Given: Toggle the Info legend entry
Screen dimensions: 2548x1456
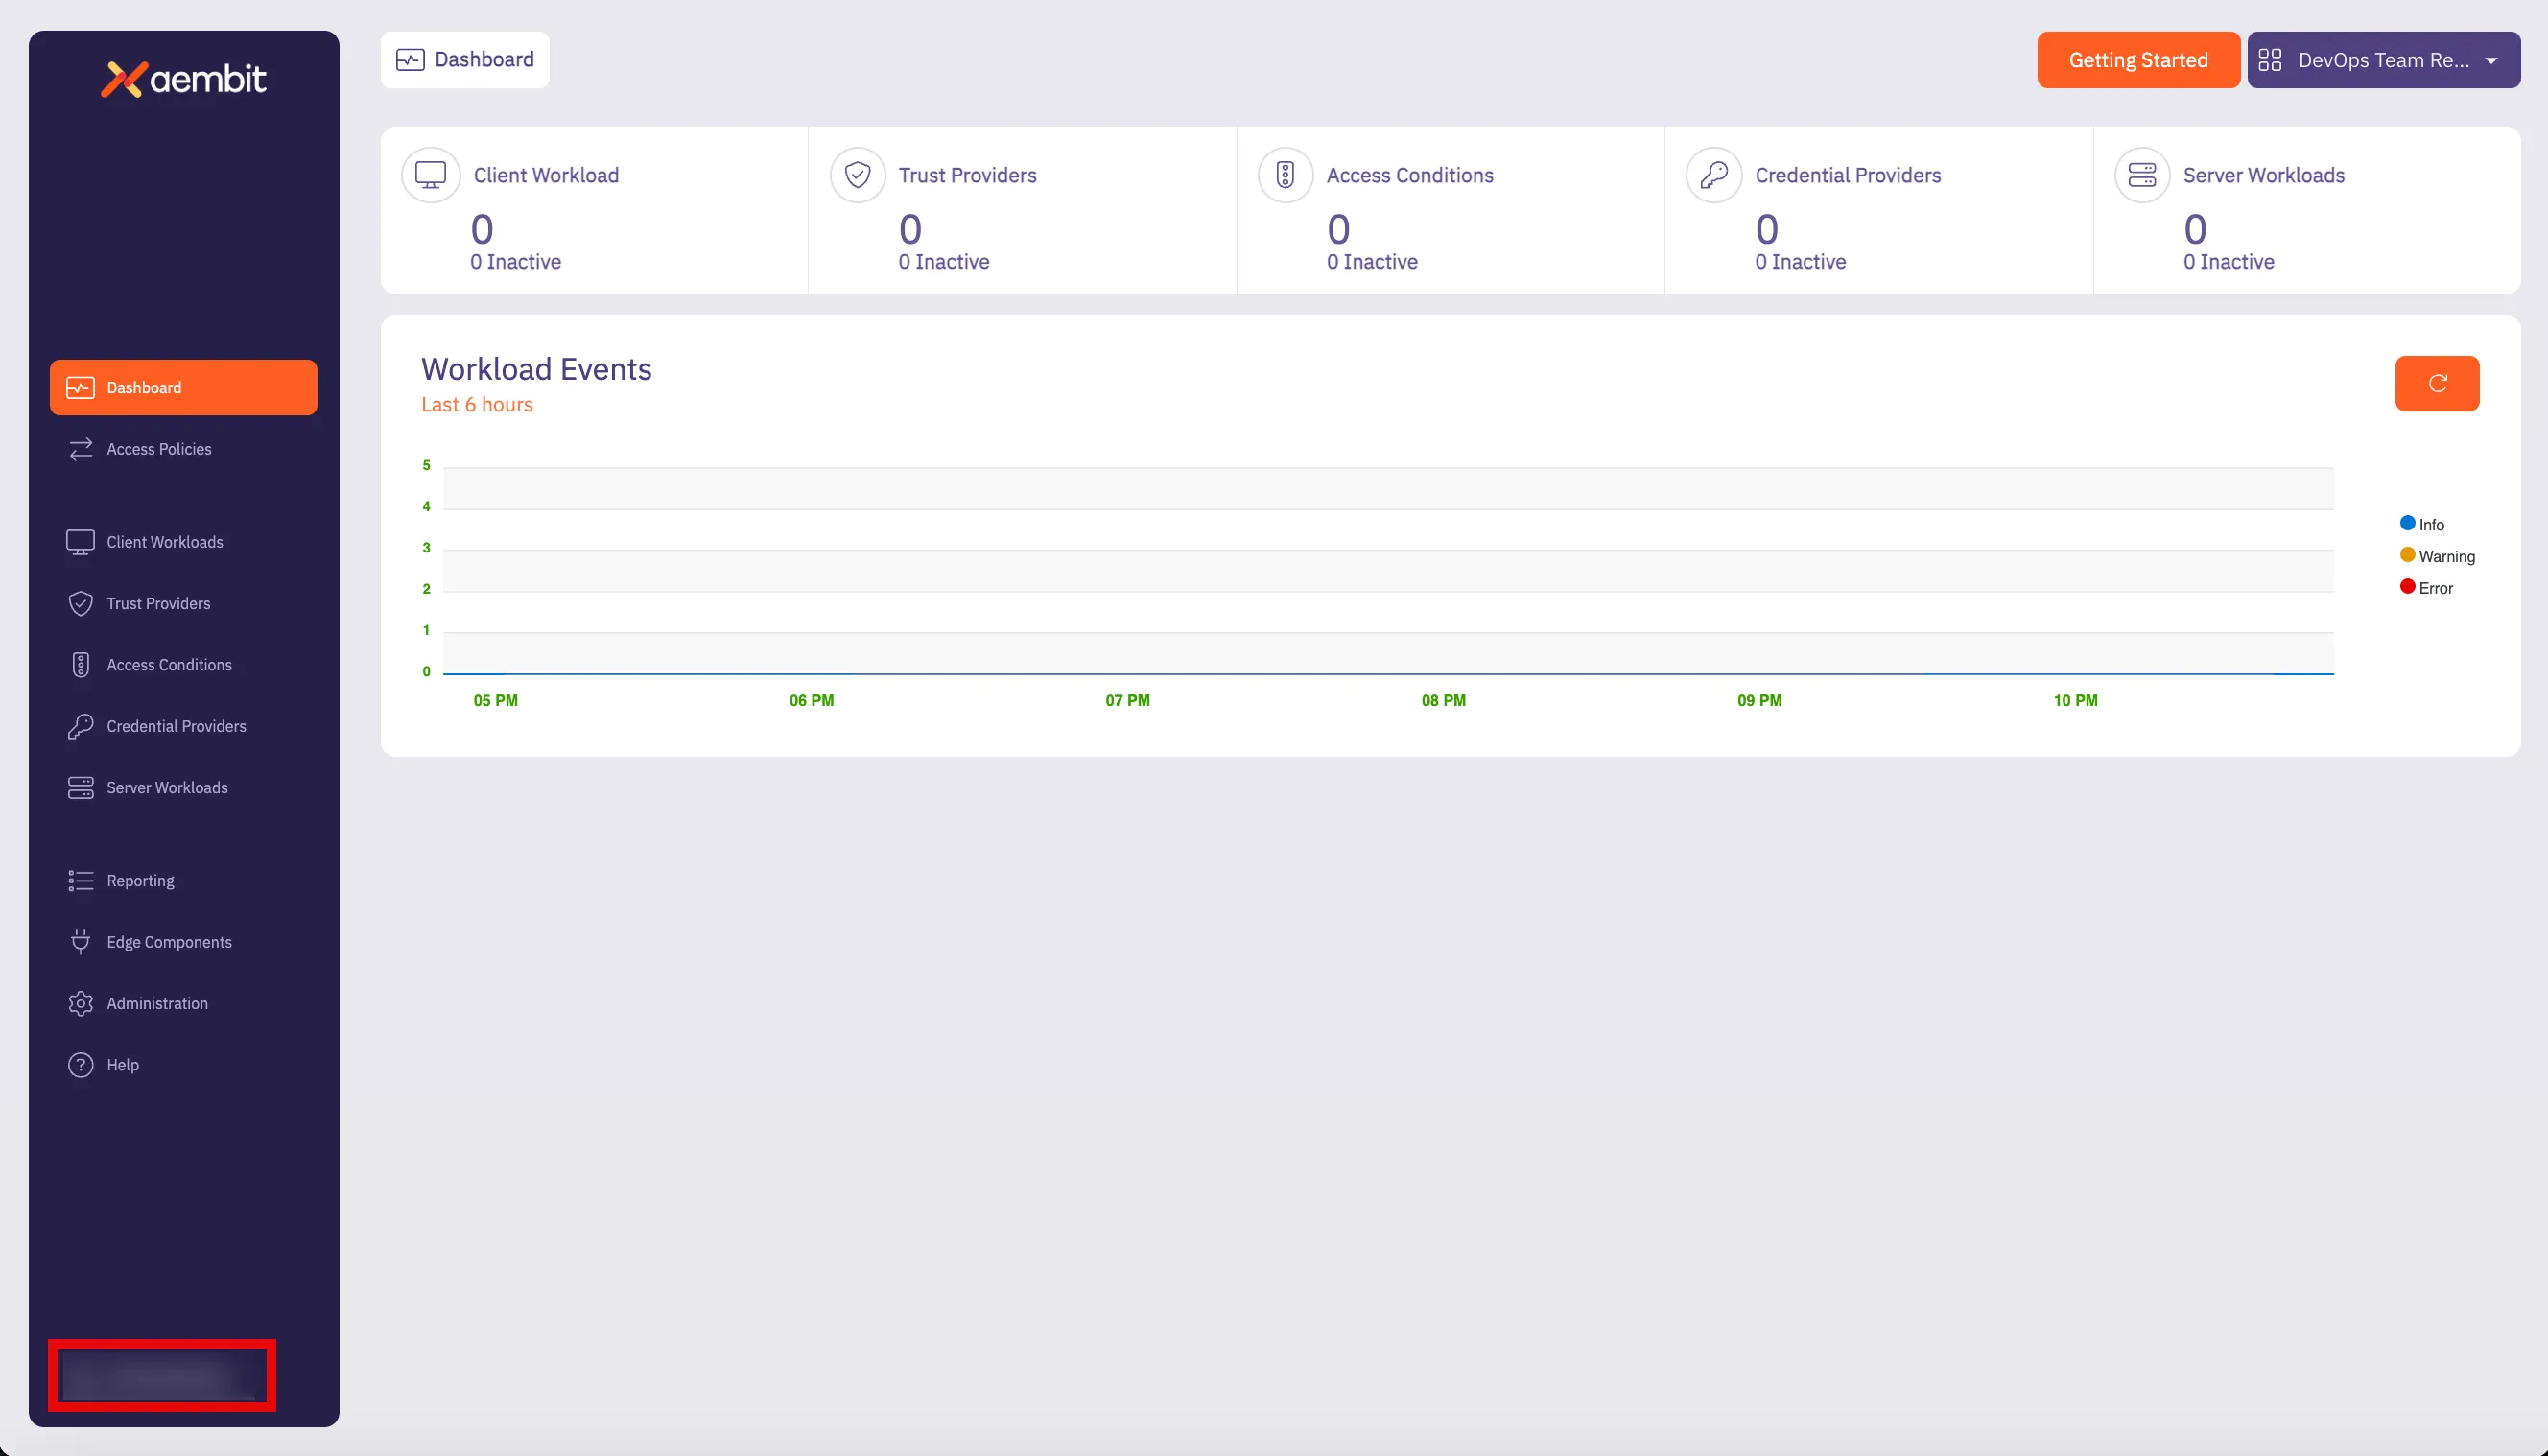Looking at the screenshot, I should (2421, 523).
